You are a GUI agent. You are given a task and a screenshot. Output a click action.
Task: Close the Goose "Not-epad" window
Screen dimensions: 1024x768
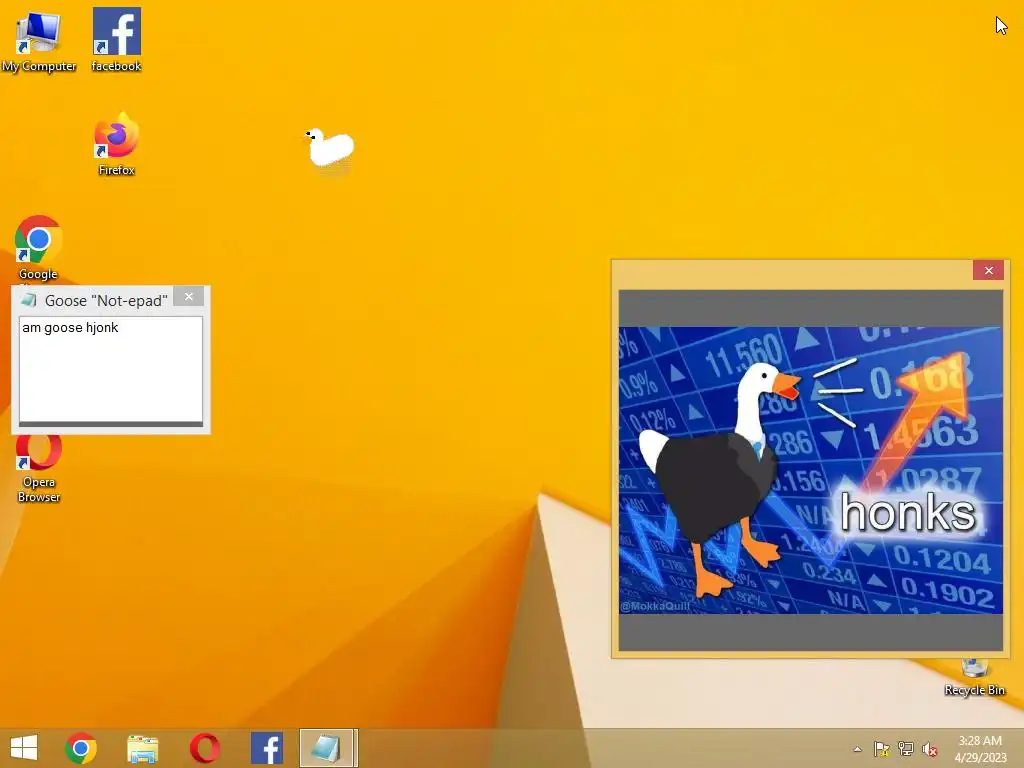point(189,297)
